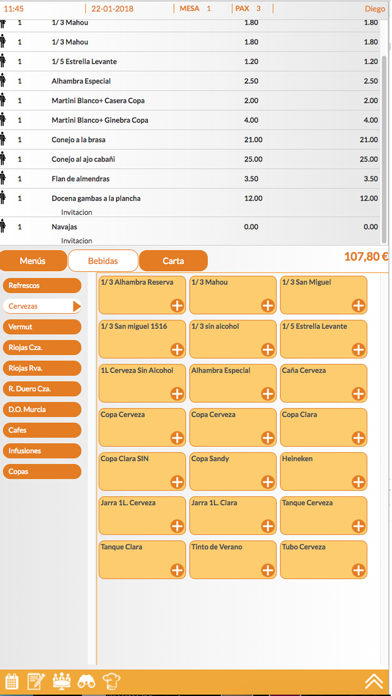Viewport: 392px width, 696px height.
Task: Add Jarra 1L. Clara with plus icon
Action: (268, 526)
